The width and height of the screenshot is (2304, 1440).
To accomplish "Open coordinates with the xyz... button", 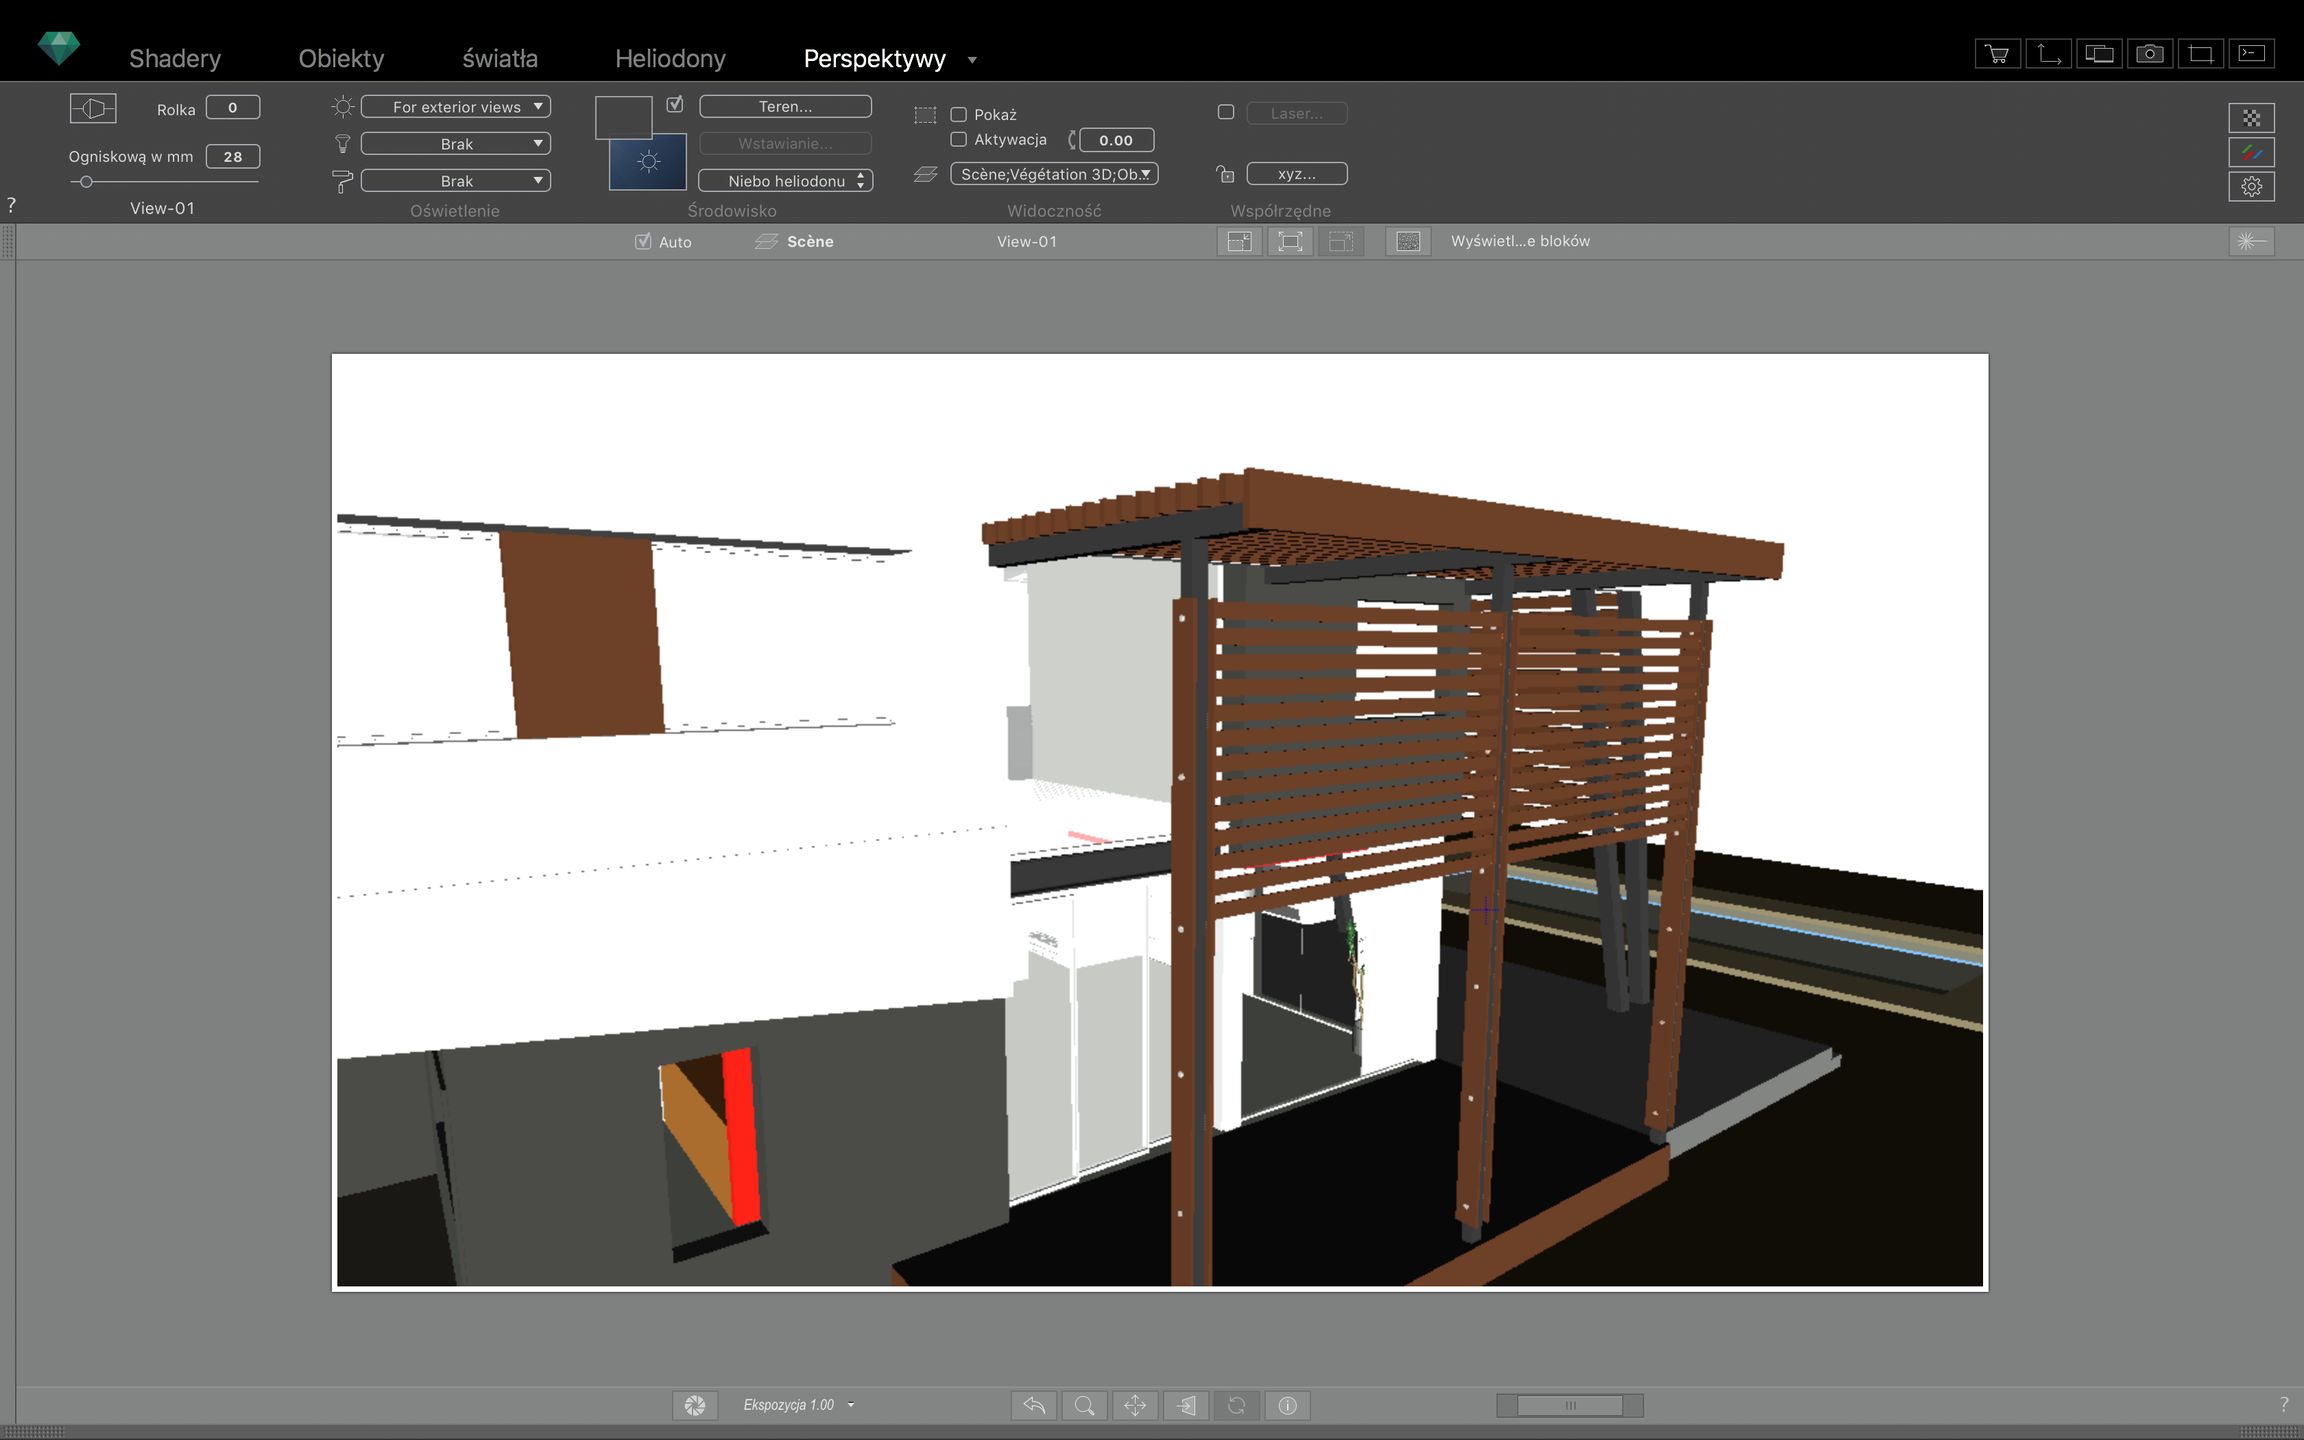I will [1296, 173].
